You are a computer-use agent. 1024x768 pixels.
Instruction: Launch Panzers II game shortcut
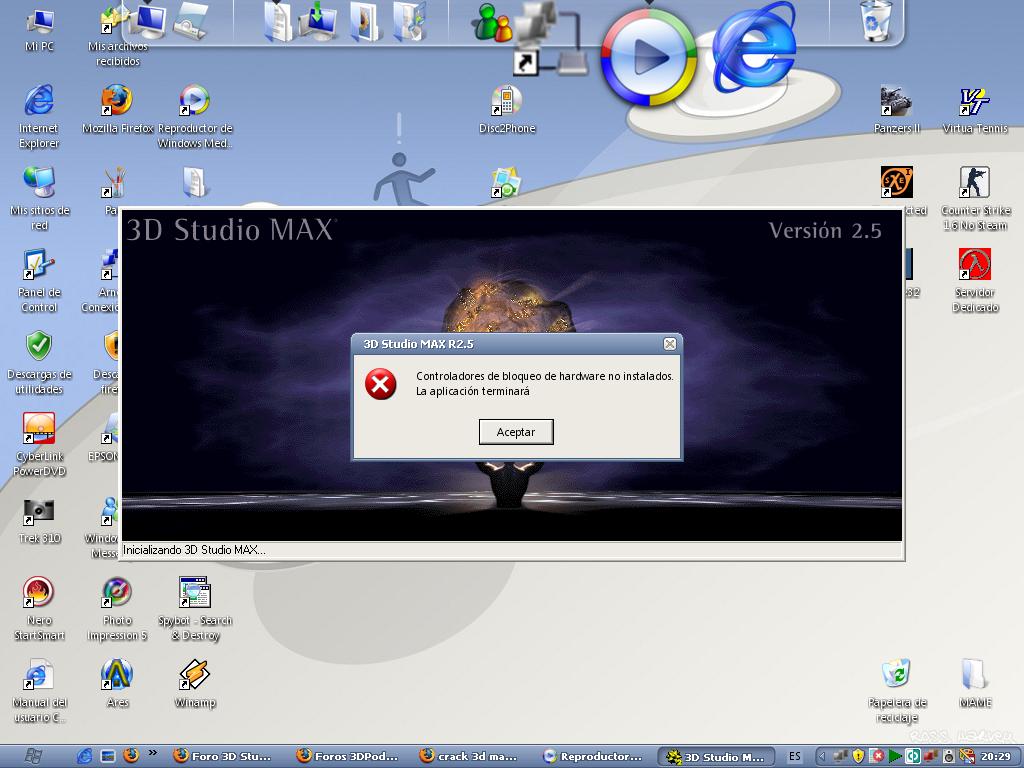click(897, 109)
